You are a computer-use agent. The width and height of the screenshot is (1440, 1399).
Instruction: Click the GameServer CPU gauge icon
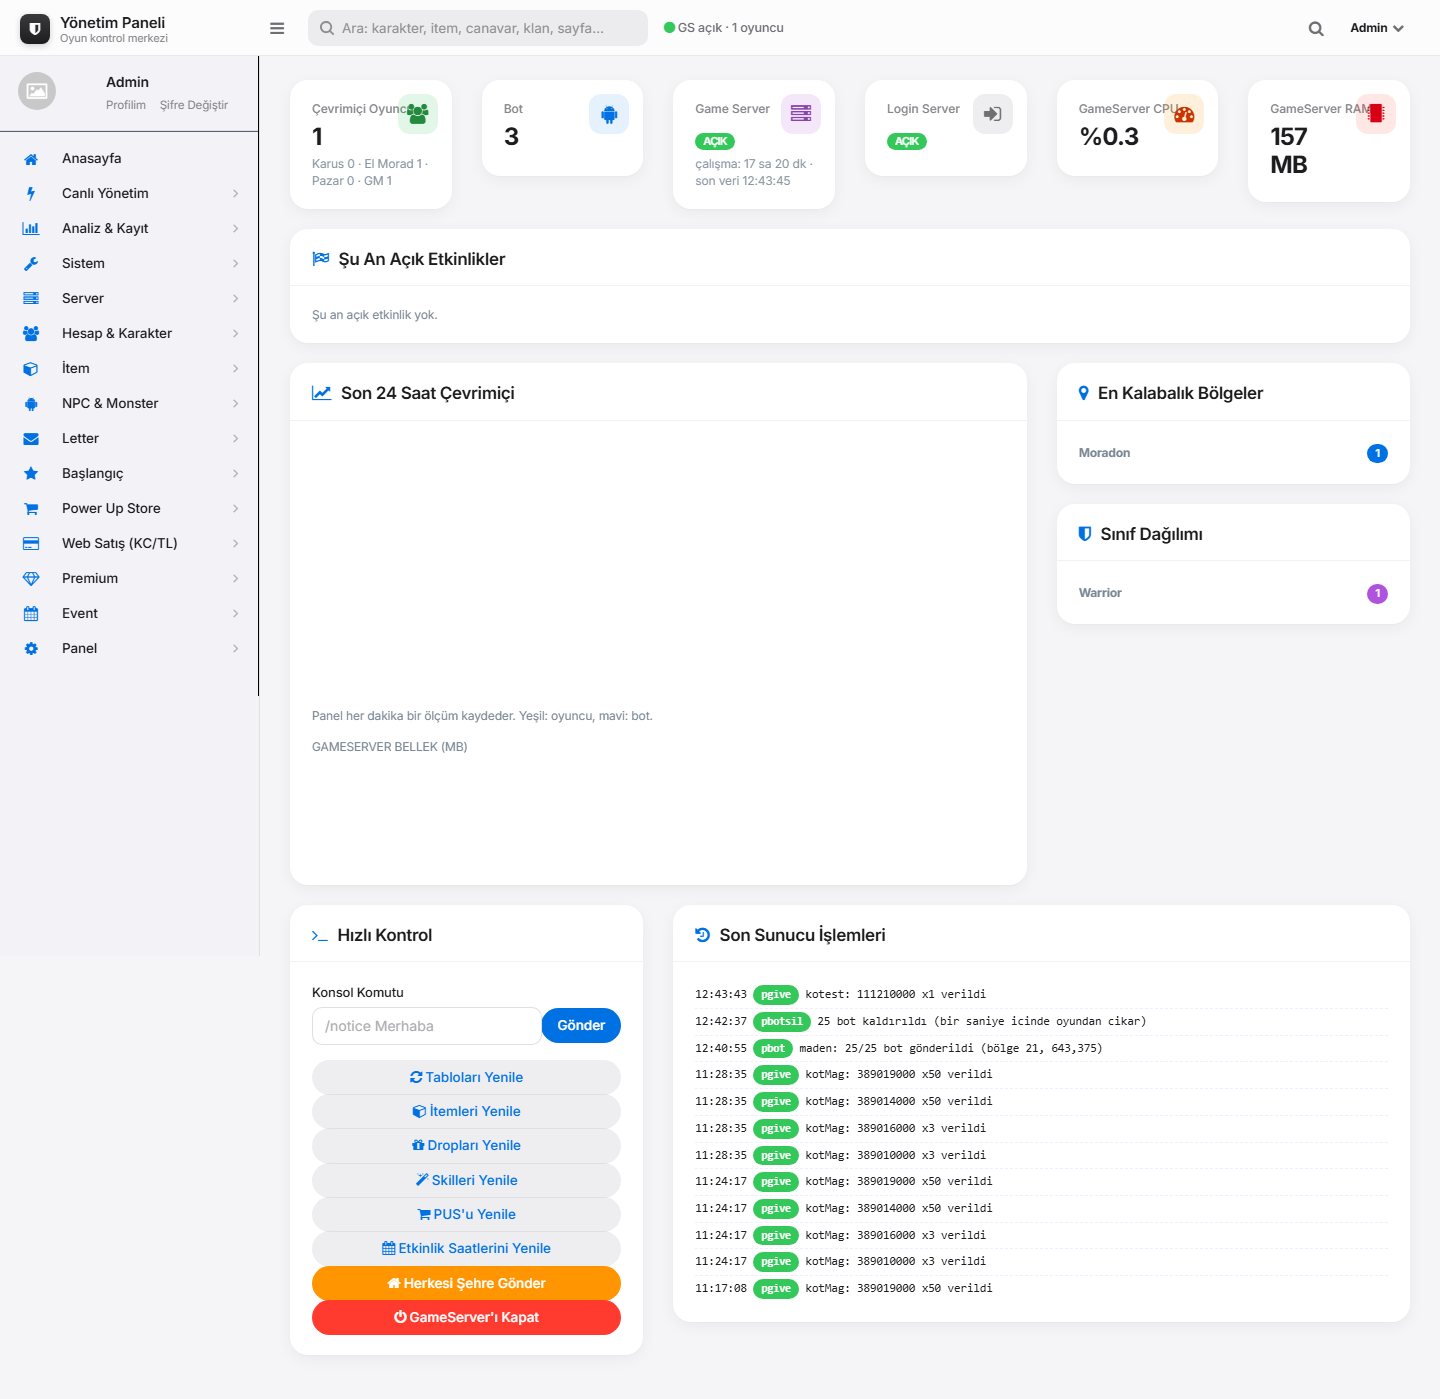click(x=1184, y=114)
